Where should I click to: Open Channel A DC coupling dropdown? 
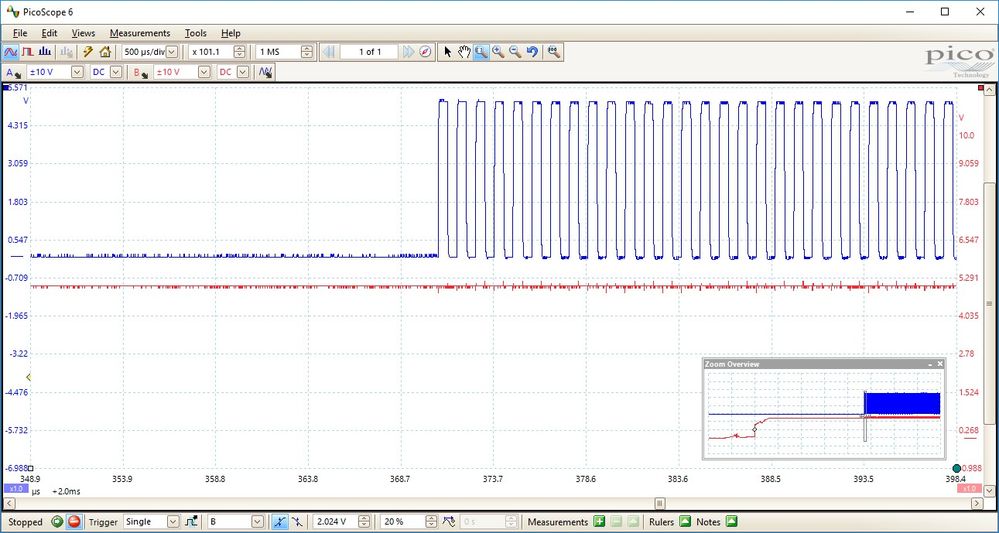(115, 73)
